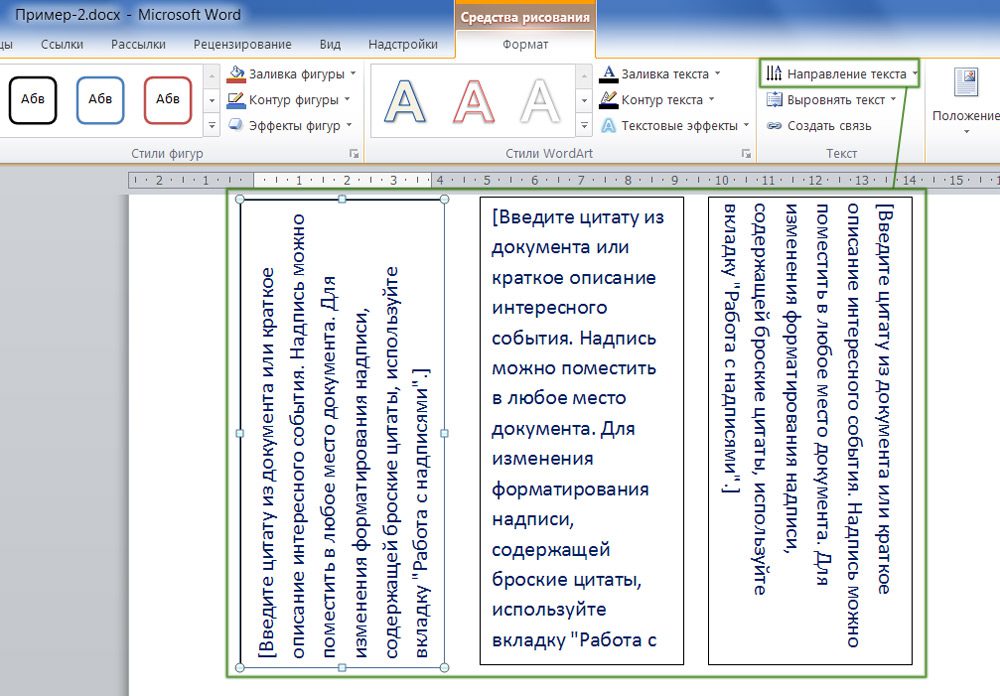Open the Вид ribbon tab
The width and height of the screenshot is (1000, 696).
pos(330,45)
